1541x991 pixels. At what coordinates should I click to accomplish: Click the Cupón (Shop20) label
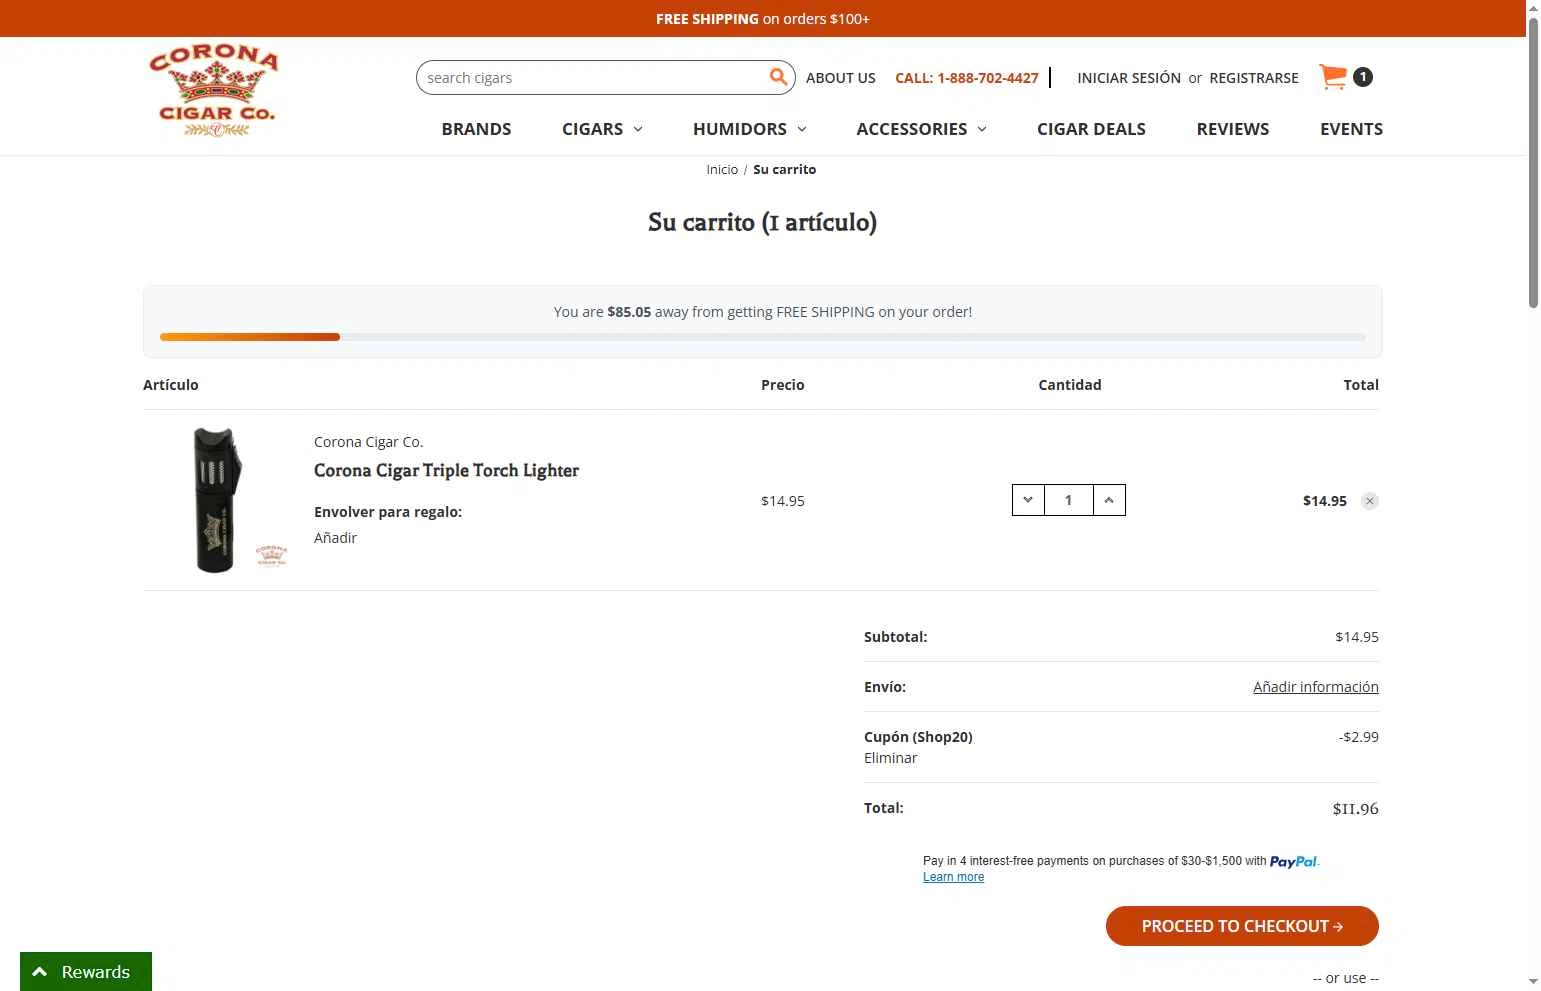pyautogui.click(x=918, y=737)
